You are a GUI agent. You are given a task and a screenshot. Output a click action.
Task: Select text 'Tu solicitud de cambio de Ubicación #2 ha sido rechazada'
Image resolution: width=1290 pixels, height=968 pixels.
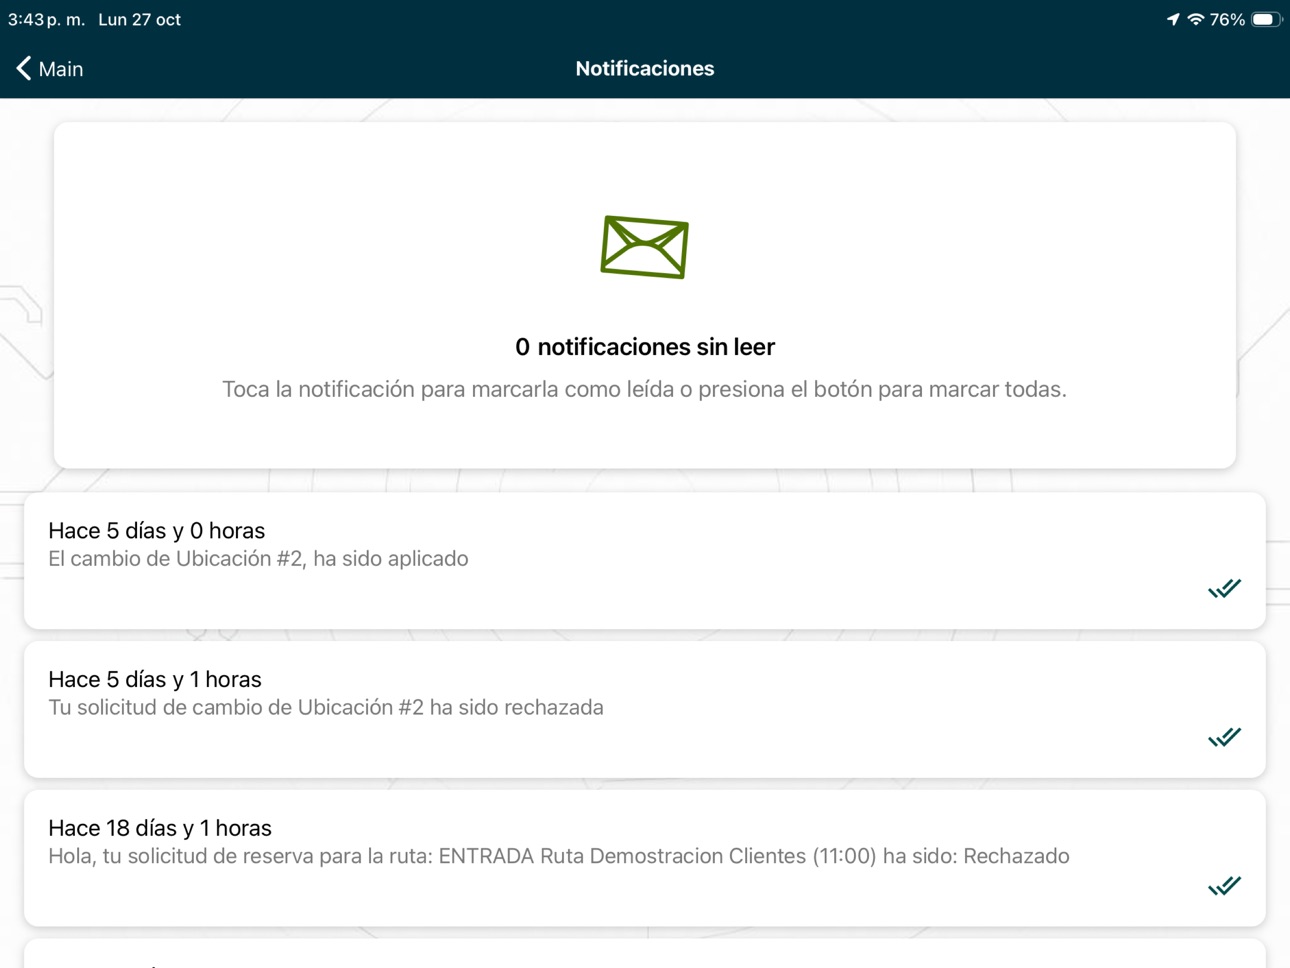point(326,707)
